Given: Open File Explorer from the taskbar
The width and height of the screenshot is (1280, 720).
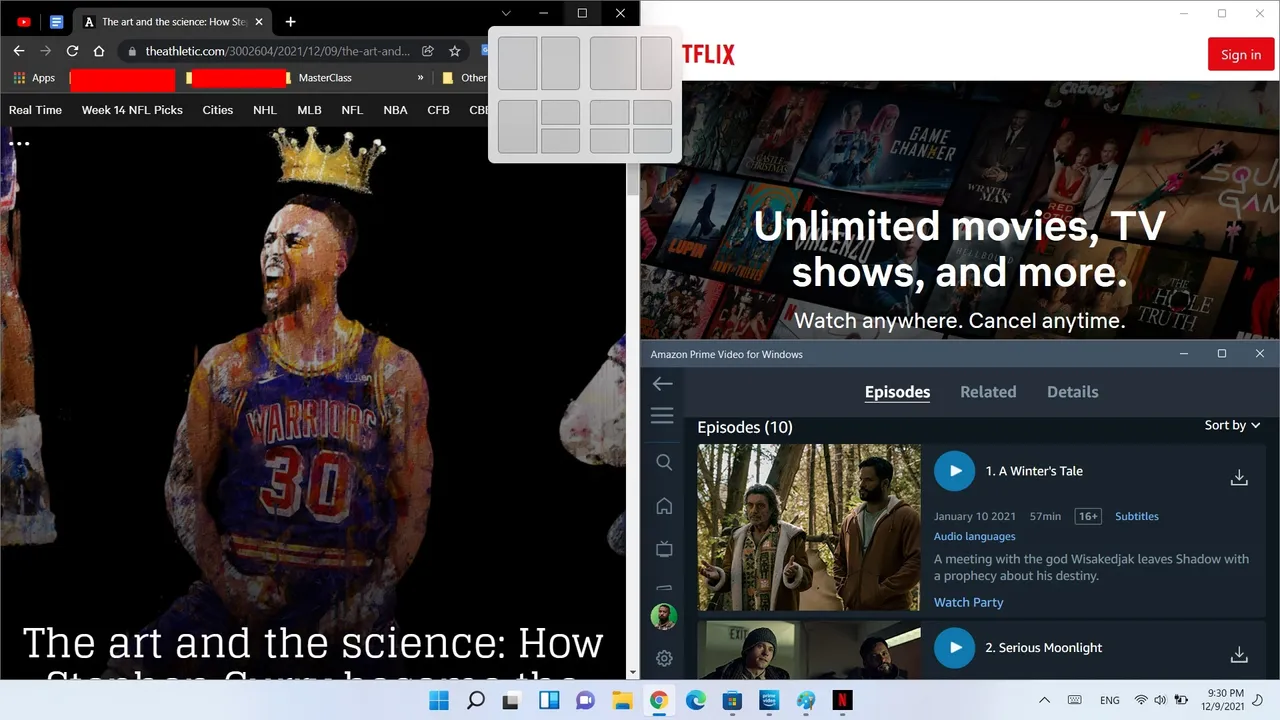Looking at the screenshot, I should pyautogui.click(x=622, y=700).
